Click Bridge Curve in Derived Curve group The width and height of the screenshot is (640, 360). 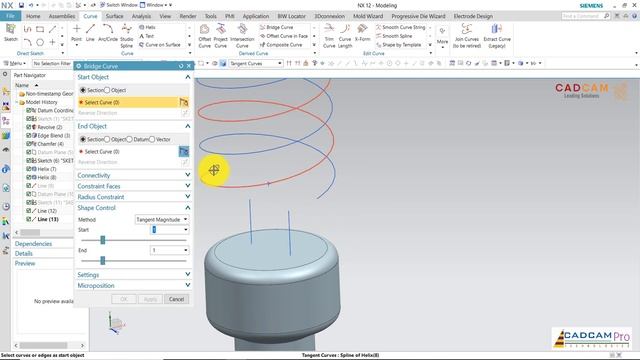point(276,27)
